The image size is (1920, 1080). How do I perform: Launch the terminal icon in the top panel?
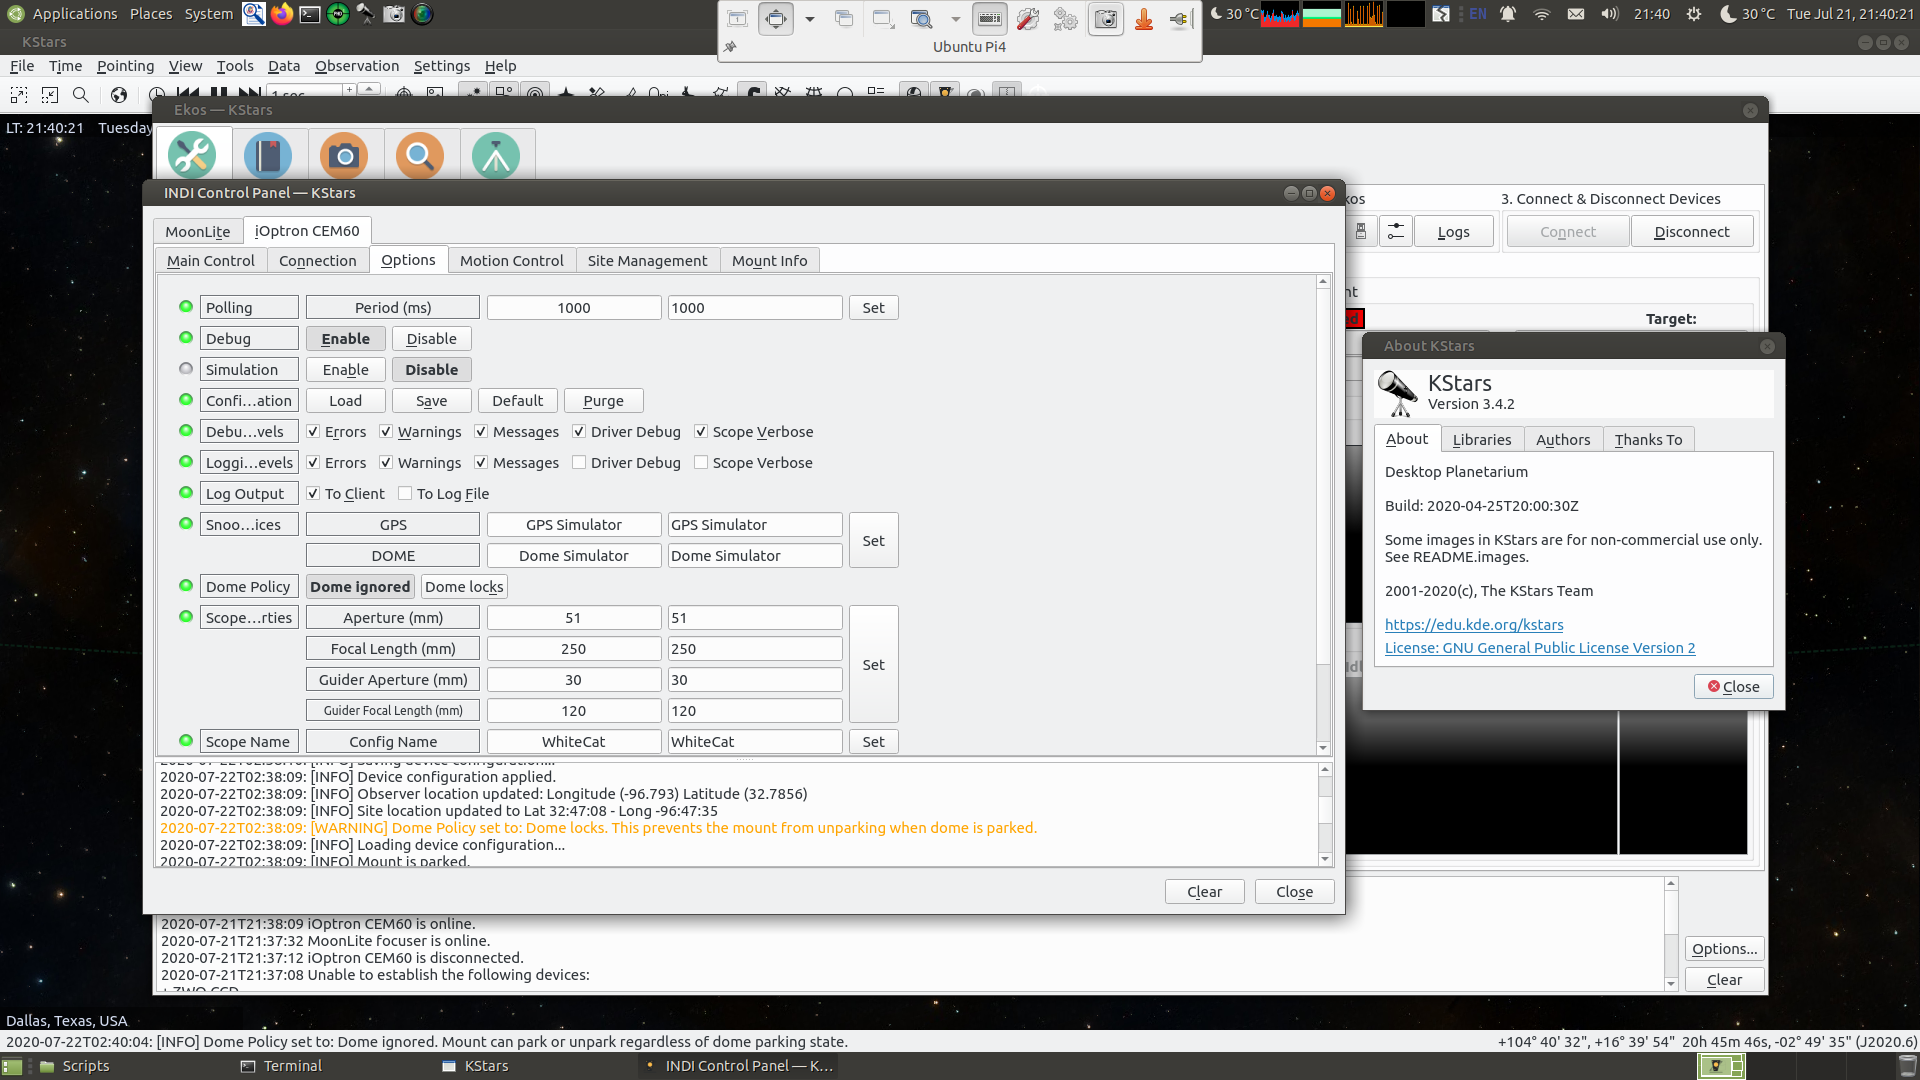point(310,14)
